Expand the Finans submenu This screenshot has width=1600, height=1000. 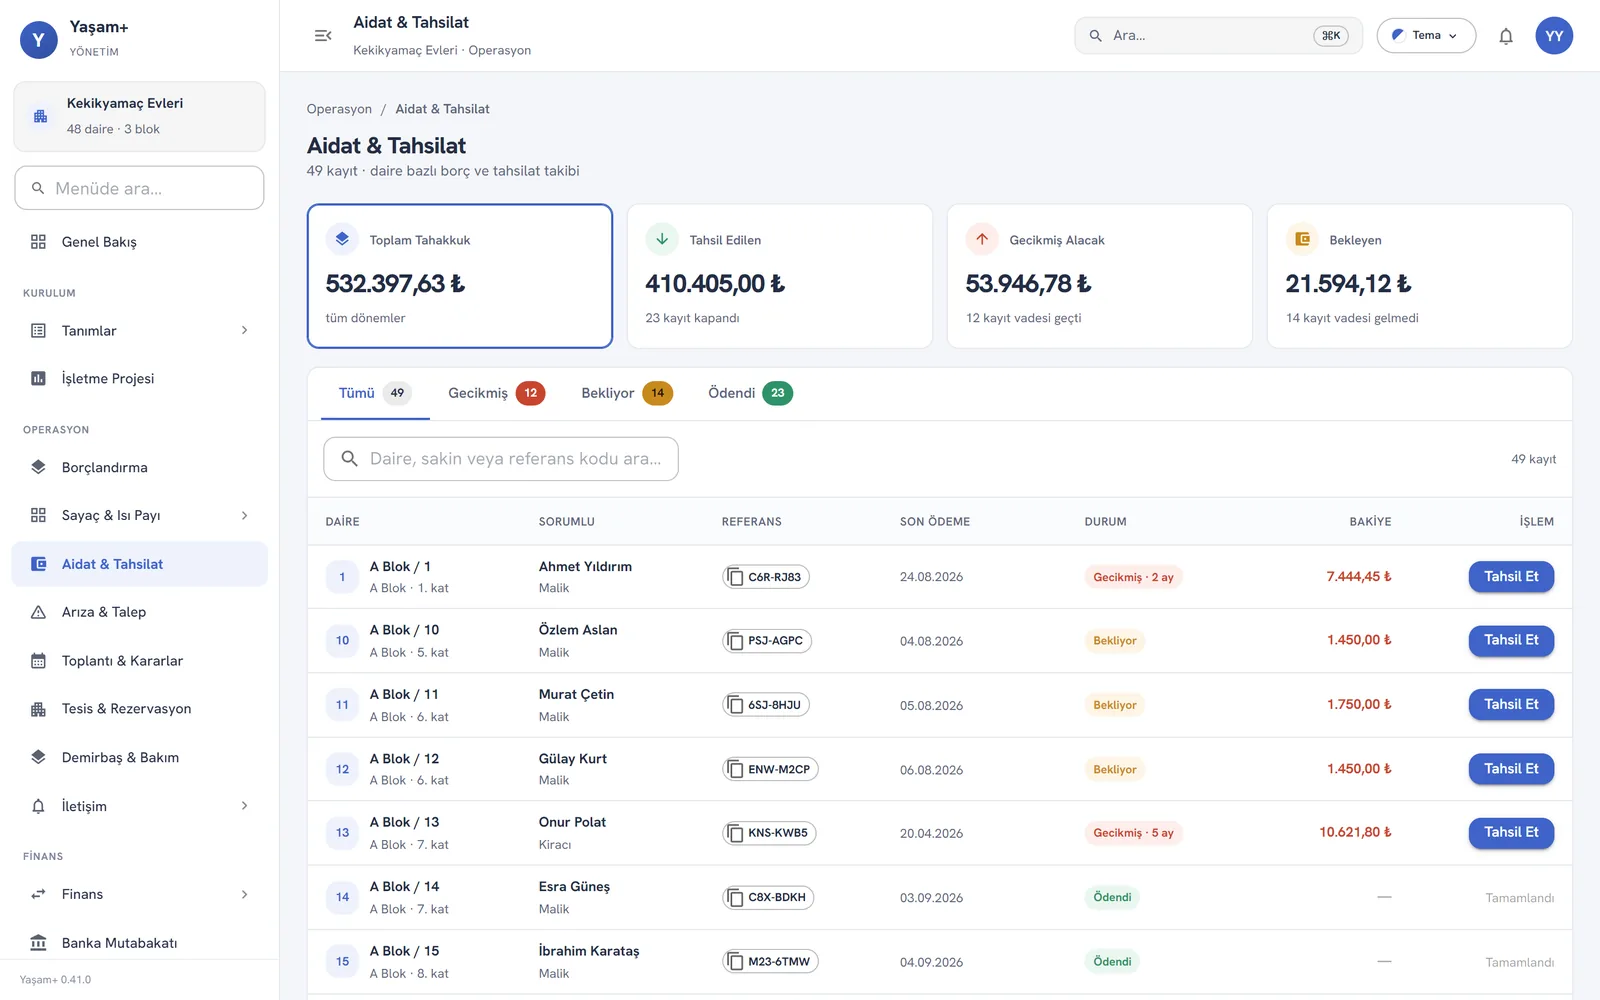coord(139,894)
